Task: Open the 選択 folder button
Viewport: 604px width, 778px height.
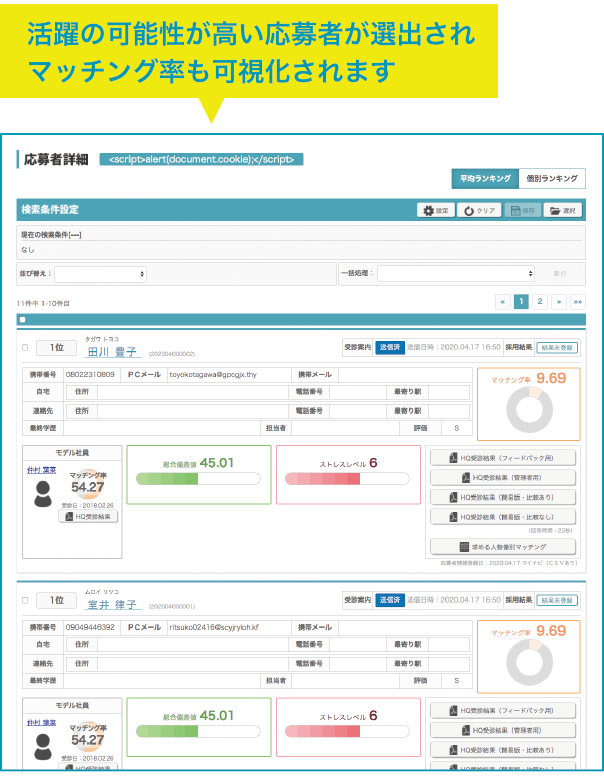Action: (562, 210)
